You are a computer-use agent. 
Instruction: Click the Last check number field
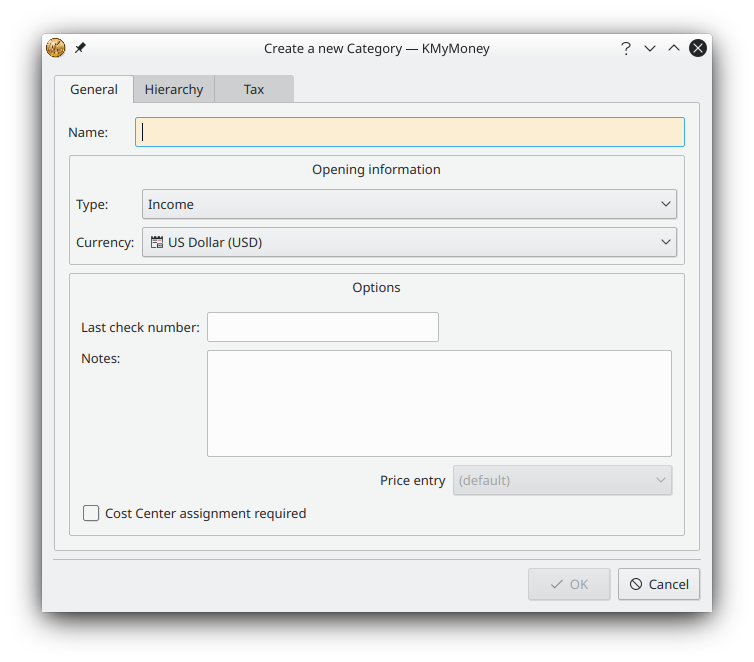pyautogui.click(x=322, y=327)
